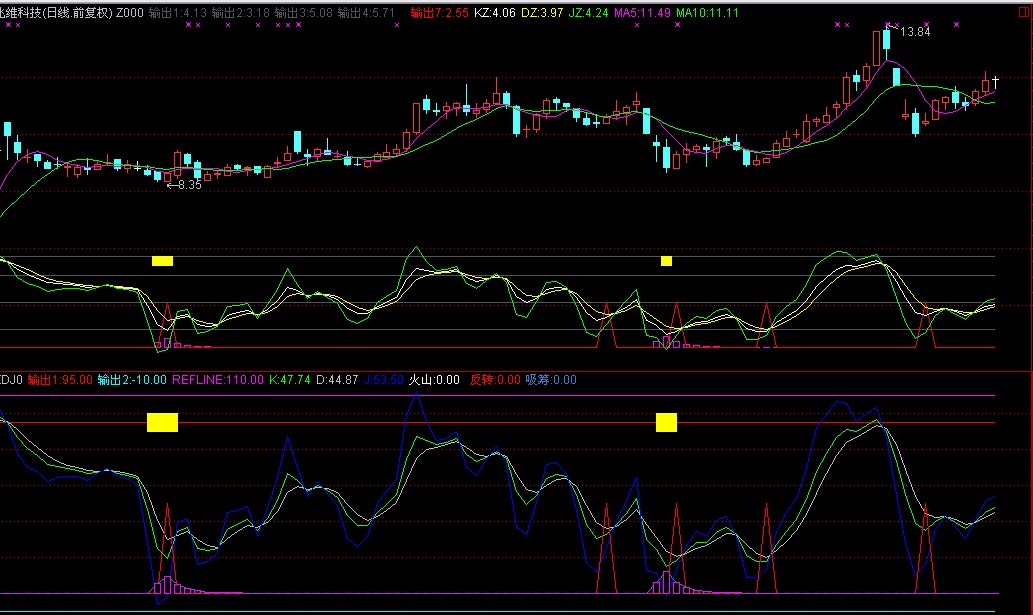The image size is (1033, 615).
Task: Select the K:47.74 legend value
Action: coord(291,380)
